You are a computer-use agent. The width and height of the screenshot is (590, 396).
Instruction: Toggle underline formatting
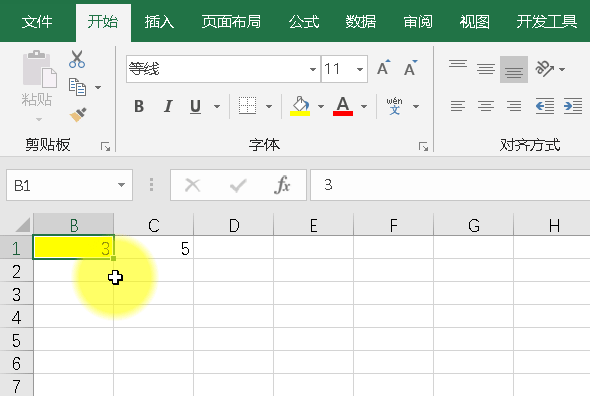click(x=195, y=107)
